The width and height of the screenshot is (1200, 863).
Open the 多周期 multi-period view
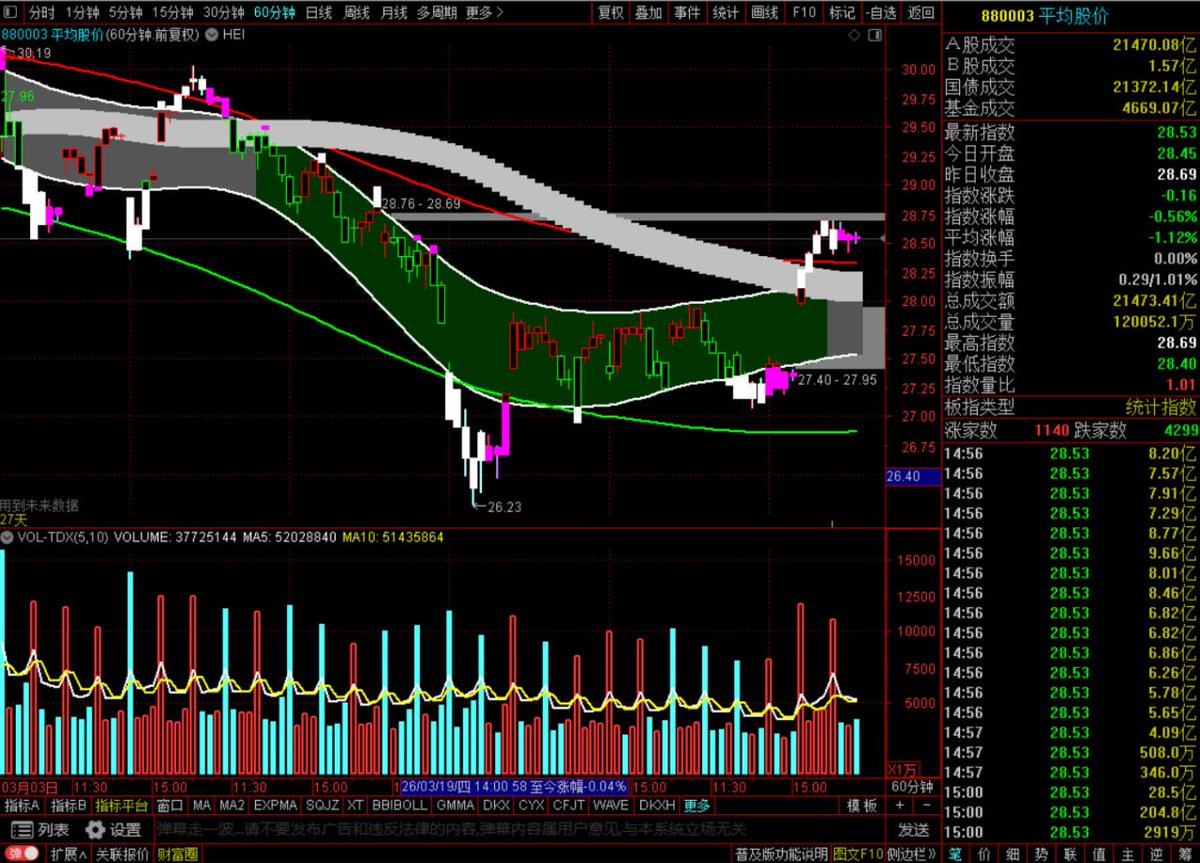pyautogui.click(x=438, y=13)
